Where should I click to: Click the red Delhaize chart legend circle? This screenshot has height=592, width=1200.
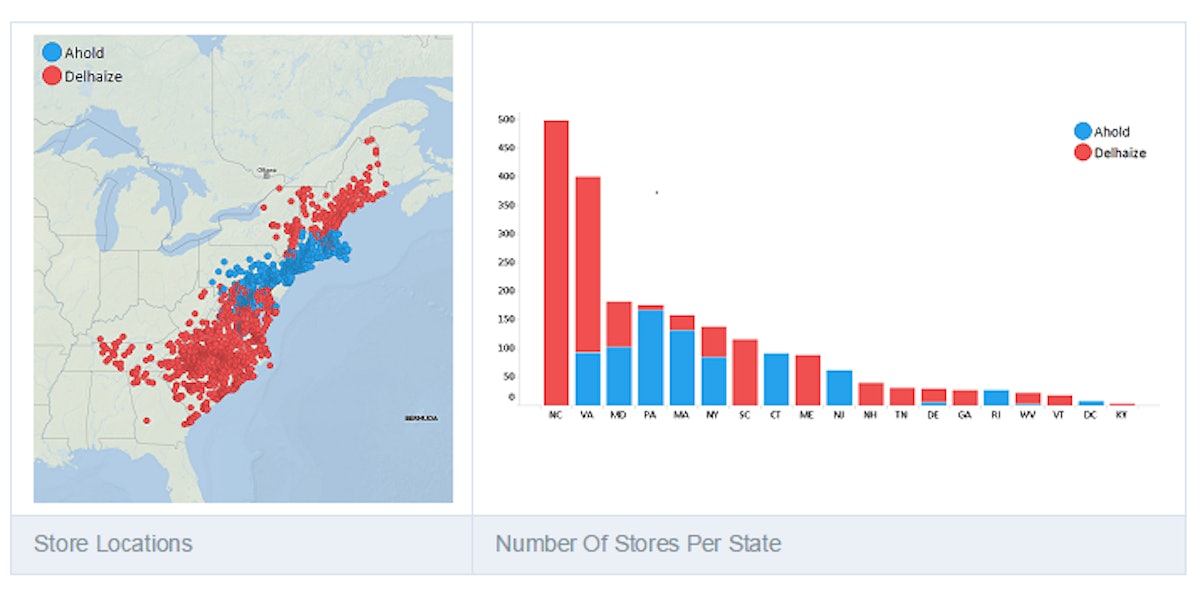coord(1082,152)
